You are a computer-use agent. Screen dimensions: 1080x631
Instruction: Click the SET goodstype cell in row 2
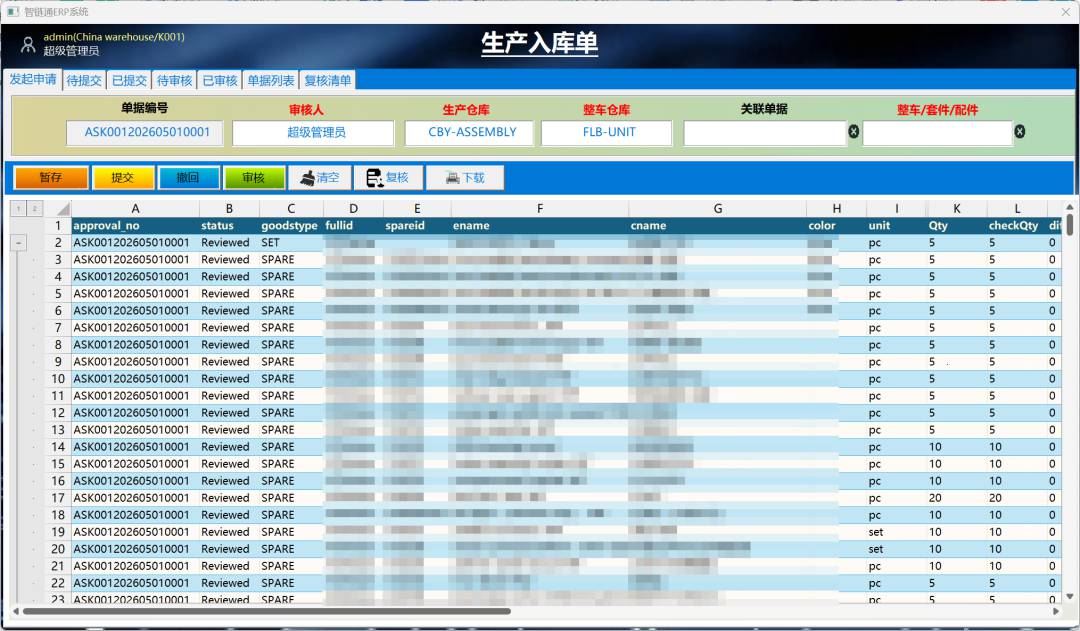(291, 242)
